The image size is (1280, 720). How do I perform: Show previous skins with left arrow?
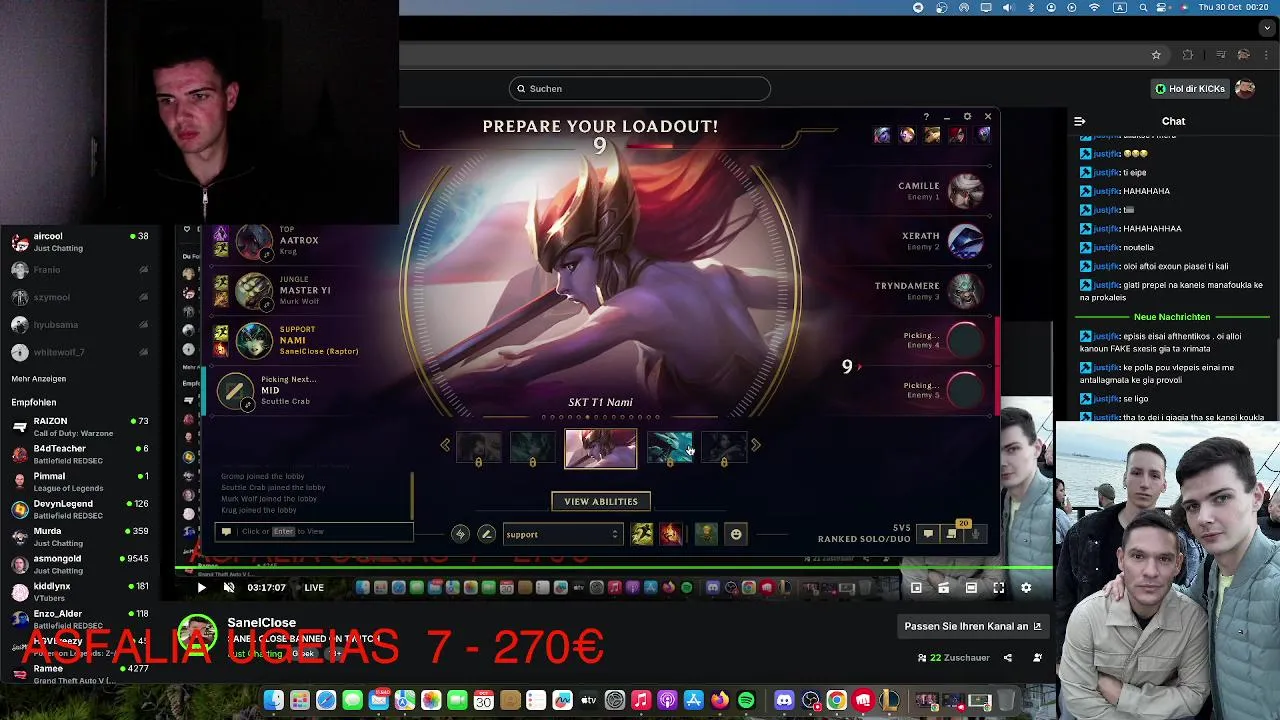(445, 445)
